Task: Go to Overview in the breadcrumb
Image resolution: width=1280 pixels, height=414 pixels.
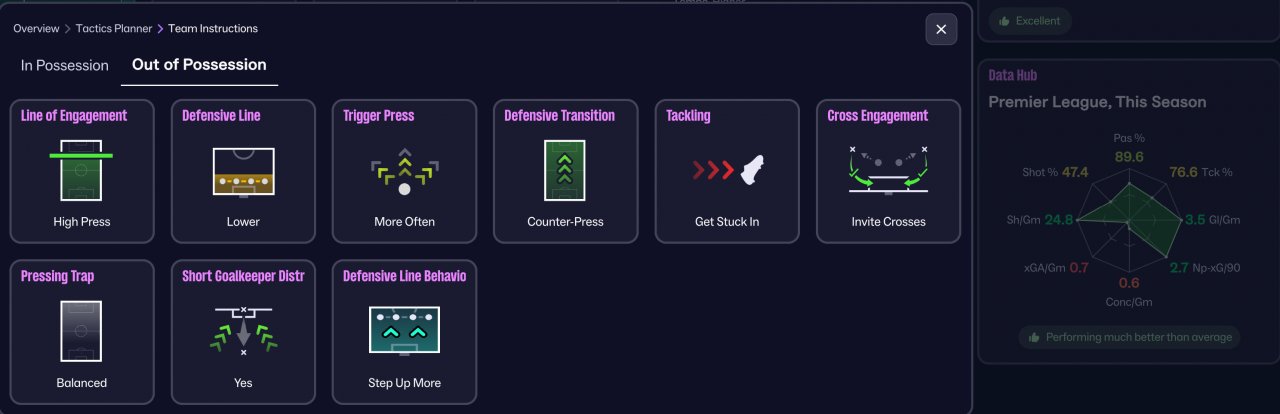Action: pos(36,29)
